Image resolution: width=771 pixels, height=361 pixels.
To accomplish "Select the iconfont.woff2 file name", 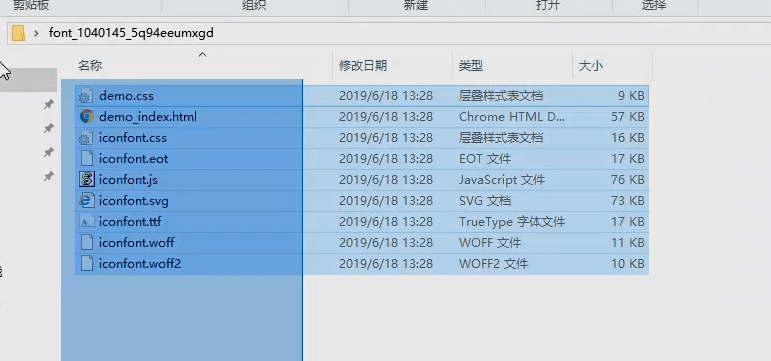I will [140, 264].
